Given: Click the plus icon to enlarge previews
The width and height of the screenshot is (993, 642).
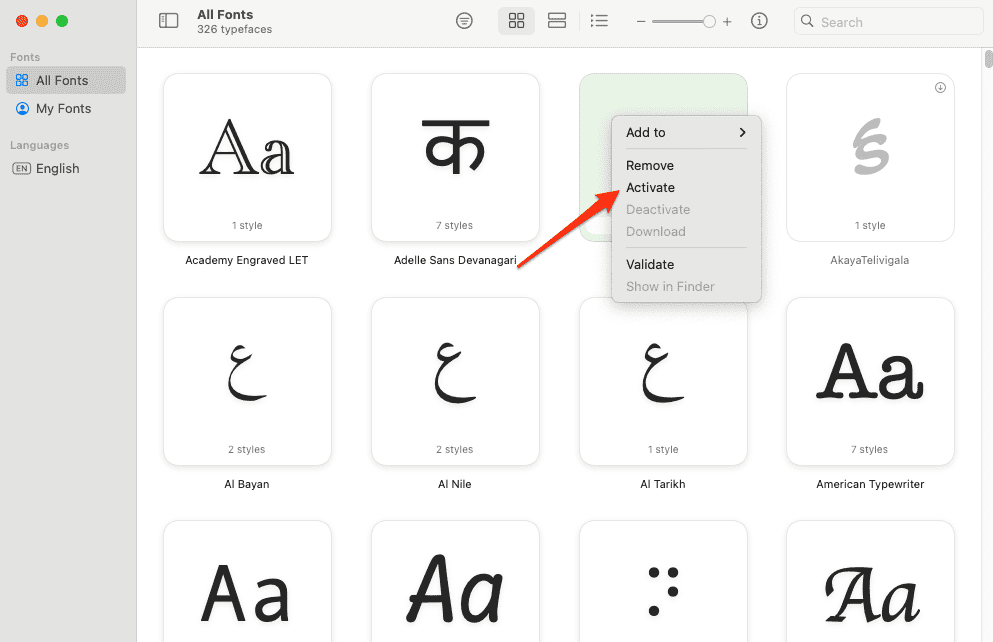Looking at the screenshot, I should pyautogui.click(x=727, y=22).
